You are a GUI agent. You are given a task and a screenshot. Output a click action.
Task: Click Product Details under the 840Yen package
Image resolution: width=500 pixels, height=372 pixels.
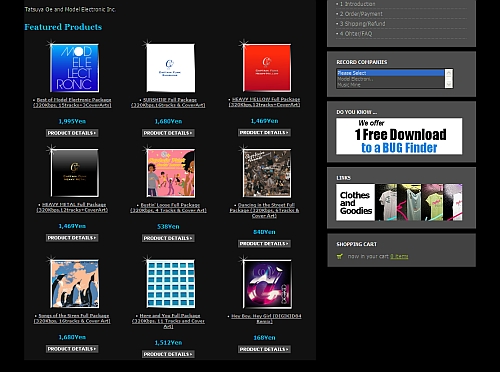264,244
